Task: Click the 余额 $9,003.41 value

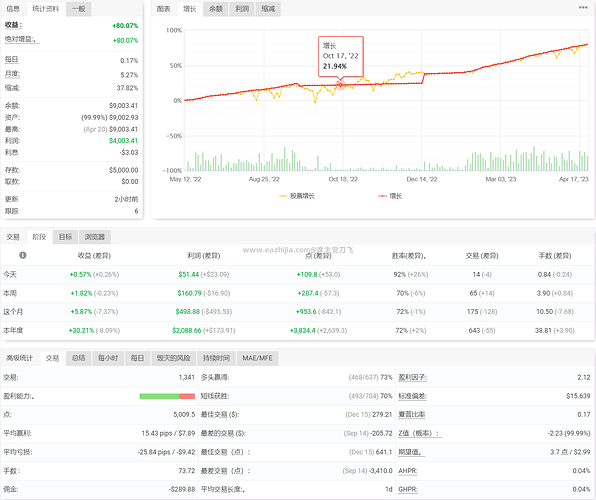Action: [x=124, y=105]
